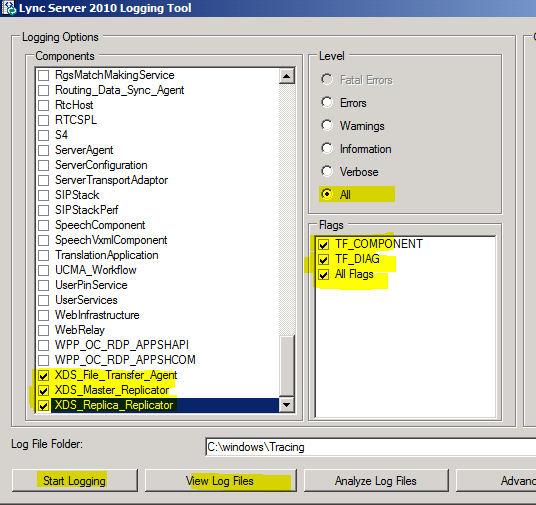Viewport: 536px width, 505px height.
Task: Open View Log Files
Action: 220,481
